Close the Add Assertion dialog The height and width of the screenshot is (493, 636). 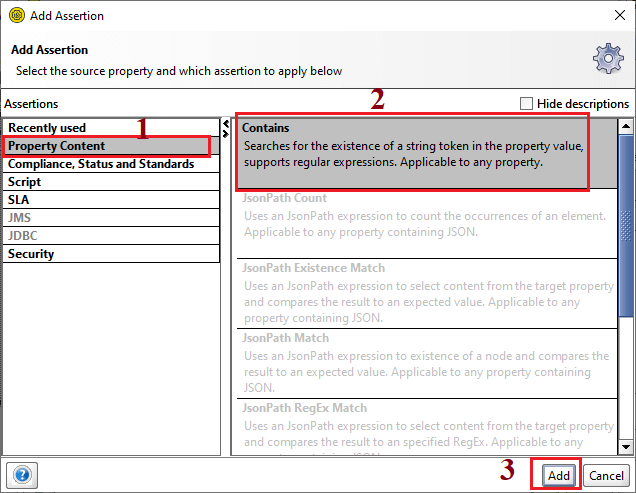tap(619, 15)
